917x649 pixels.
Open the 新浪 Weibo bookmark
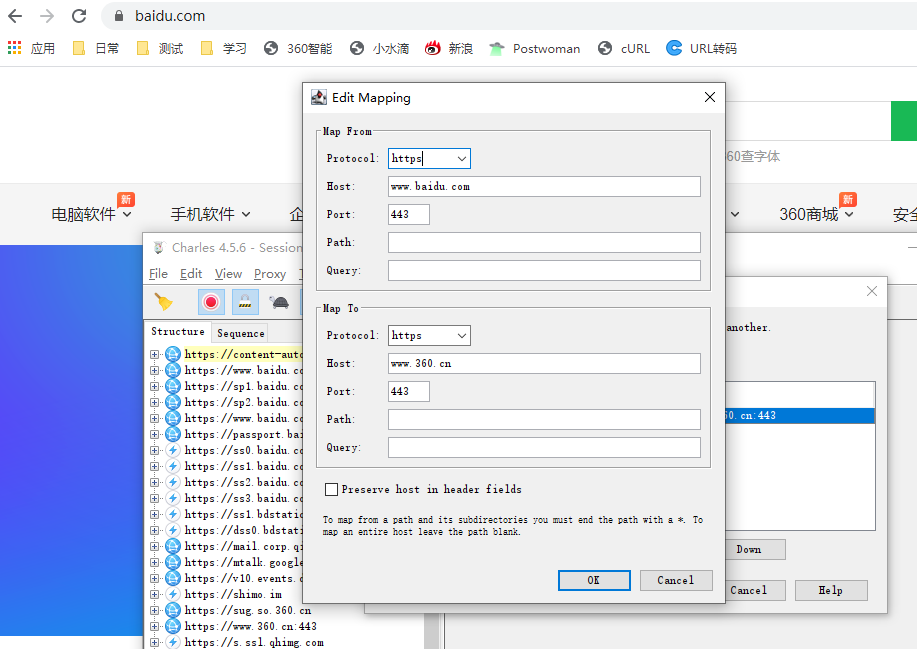(x=449, y=49)
